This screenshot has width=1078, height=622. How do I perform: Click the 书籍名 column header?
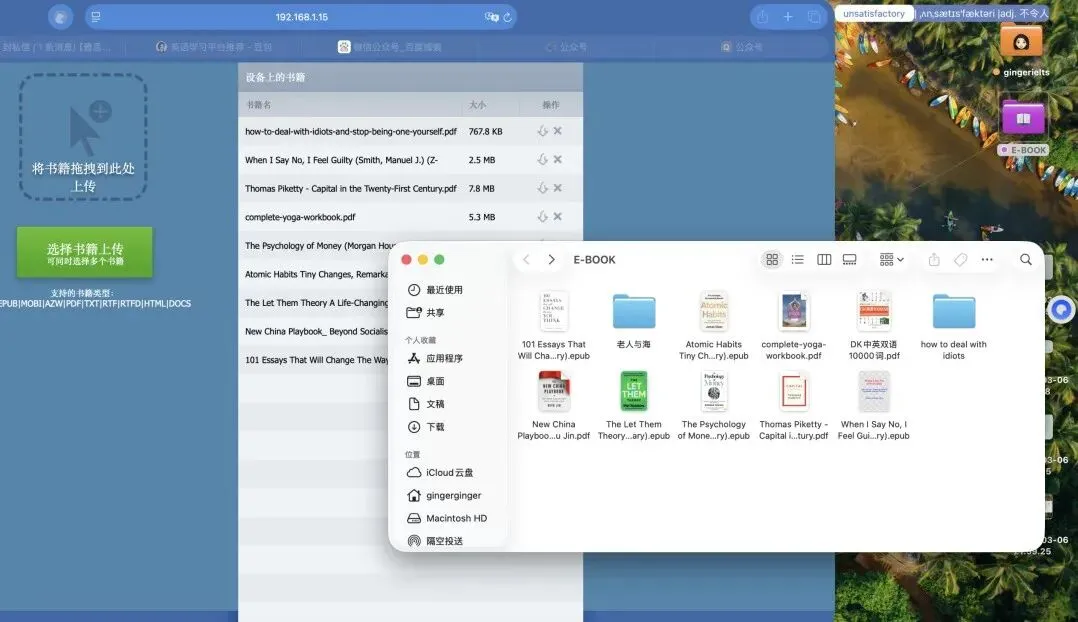click(x=258, y=105)
